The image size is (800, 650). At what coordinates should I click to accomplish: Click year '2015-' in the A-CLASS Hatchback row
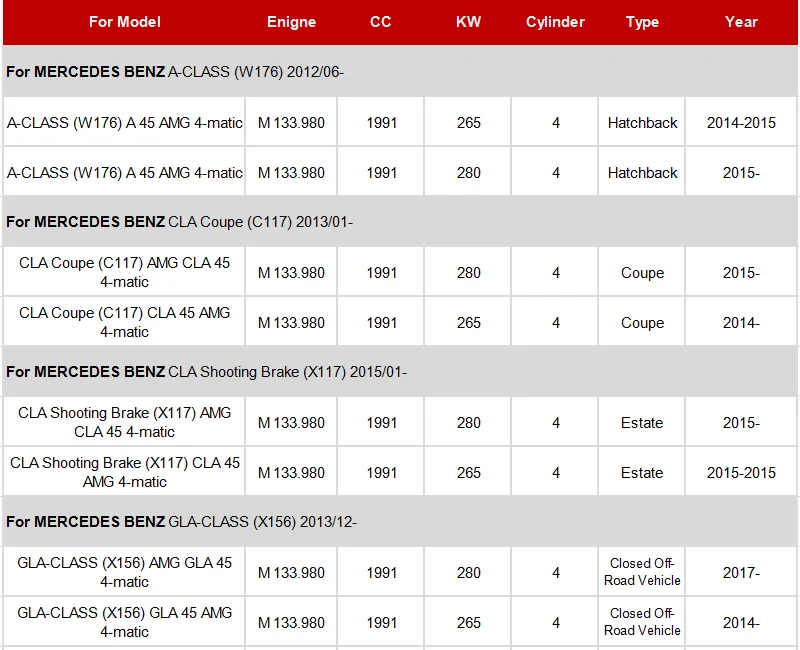tap(741, 172)
